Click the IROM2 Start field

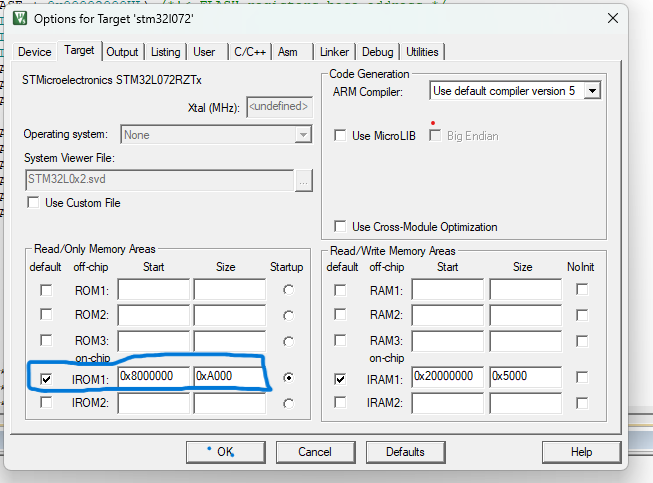coord(154,403)
